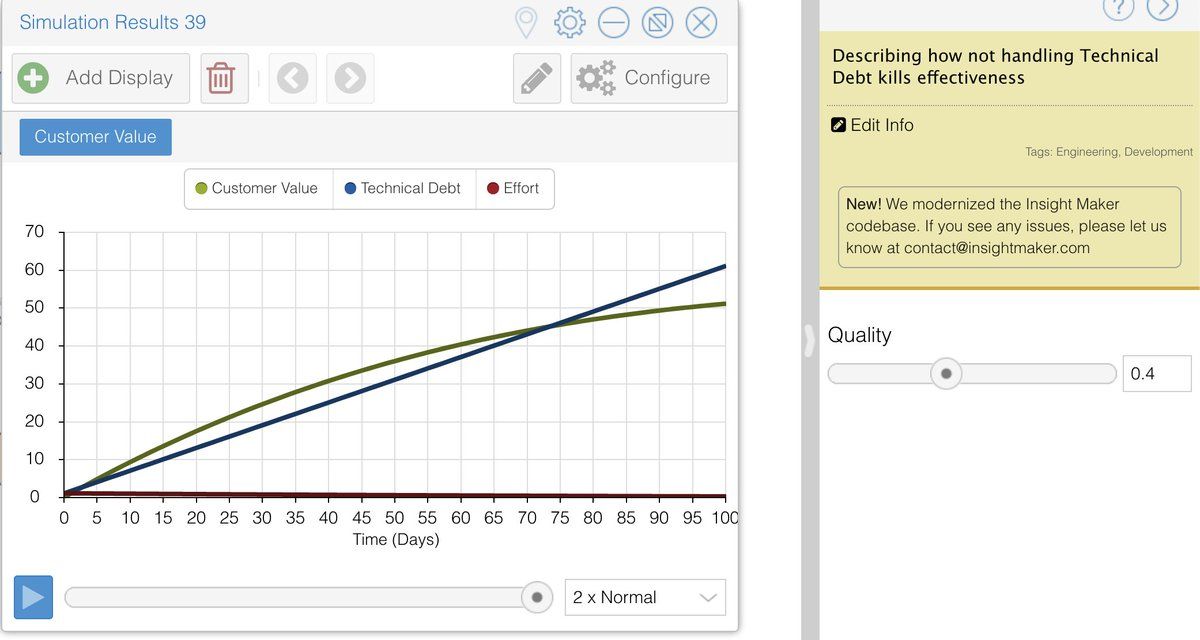Open the 2 x Normal speed dropdown

(x=645, y=597)
